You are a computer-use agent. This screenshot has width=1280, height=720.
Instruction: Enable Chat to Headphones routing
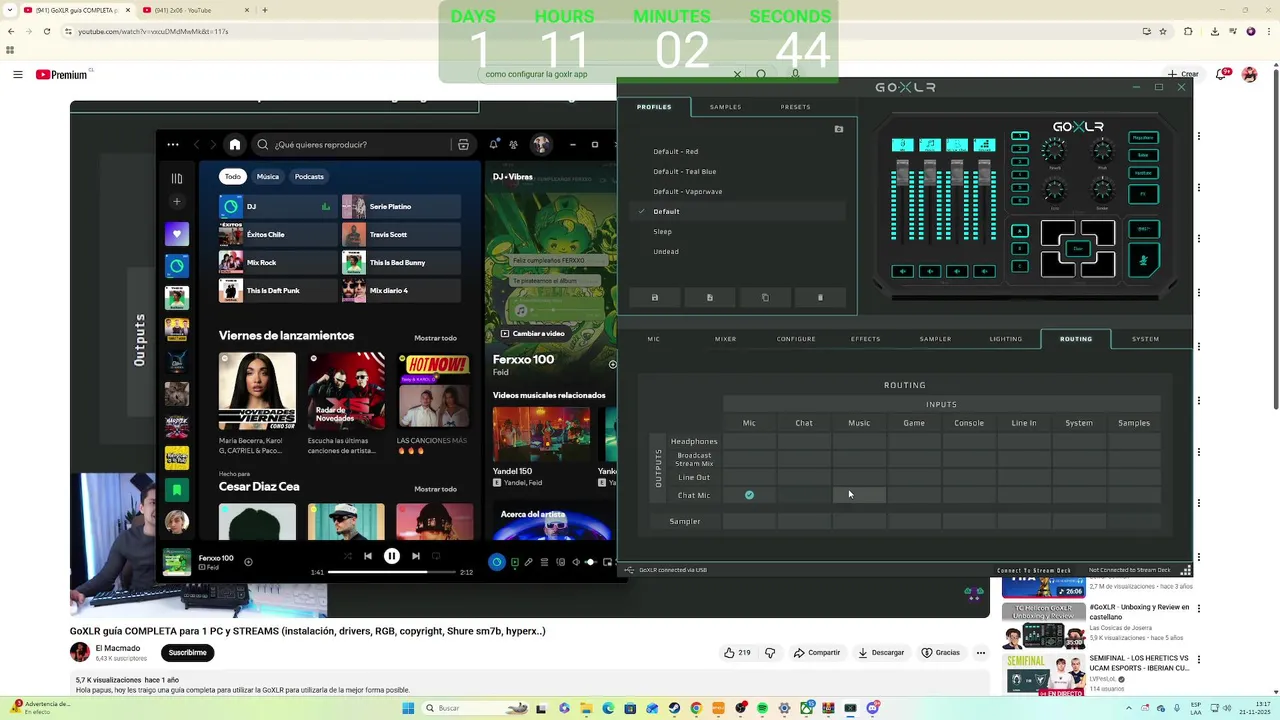(804, 441)
